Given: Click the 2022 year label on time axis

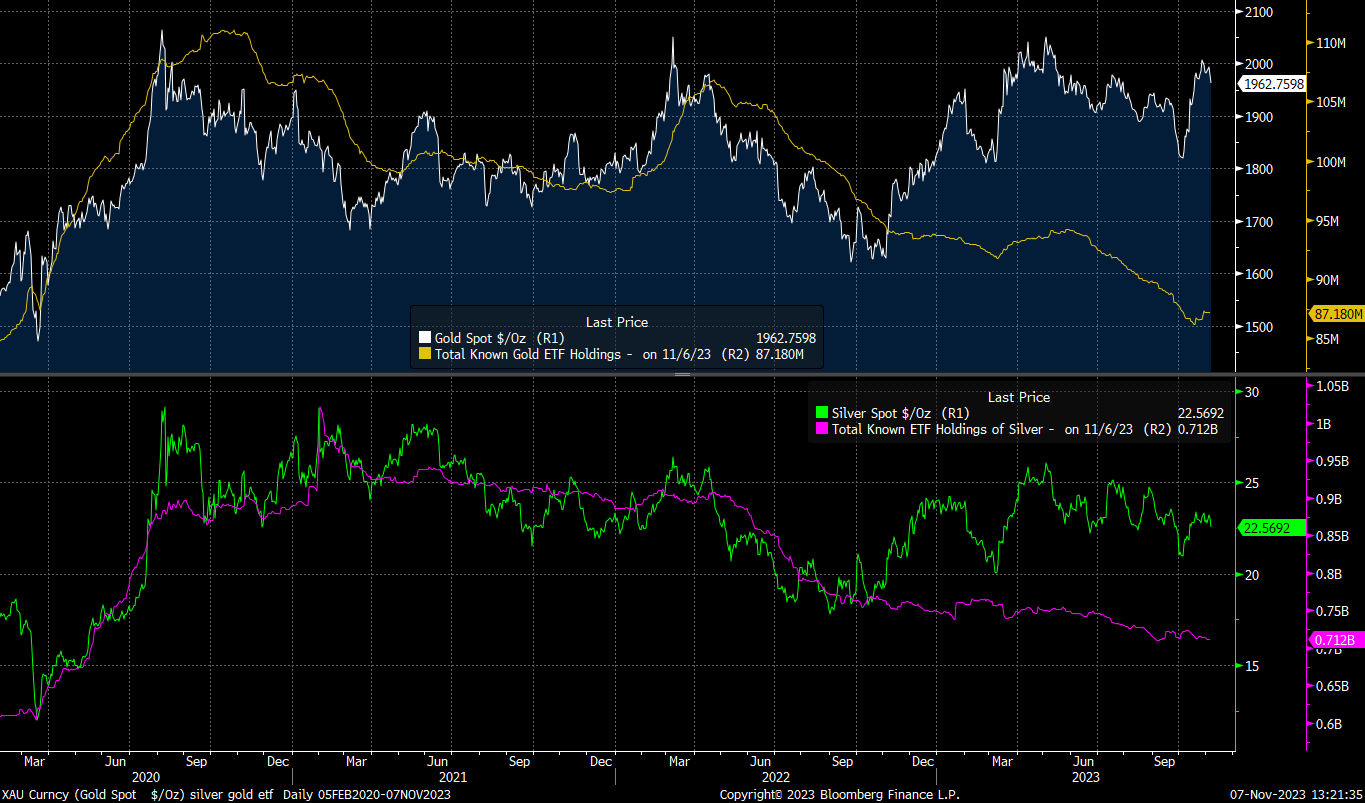Looking at the screenshot, I should pos(776,777).
